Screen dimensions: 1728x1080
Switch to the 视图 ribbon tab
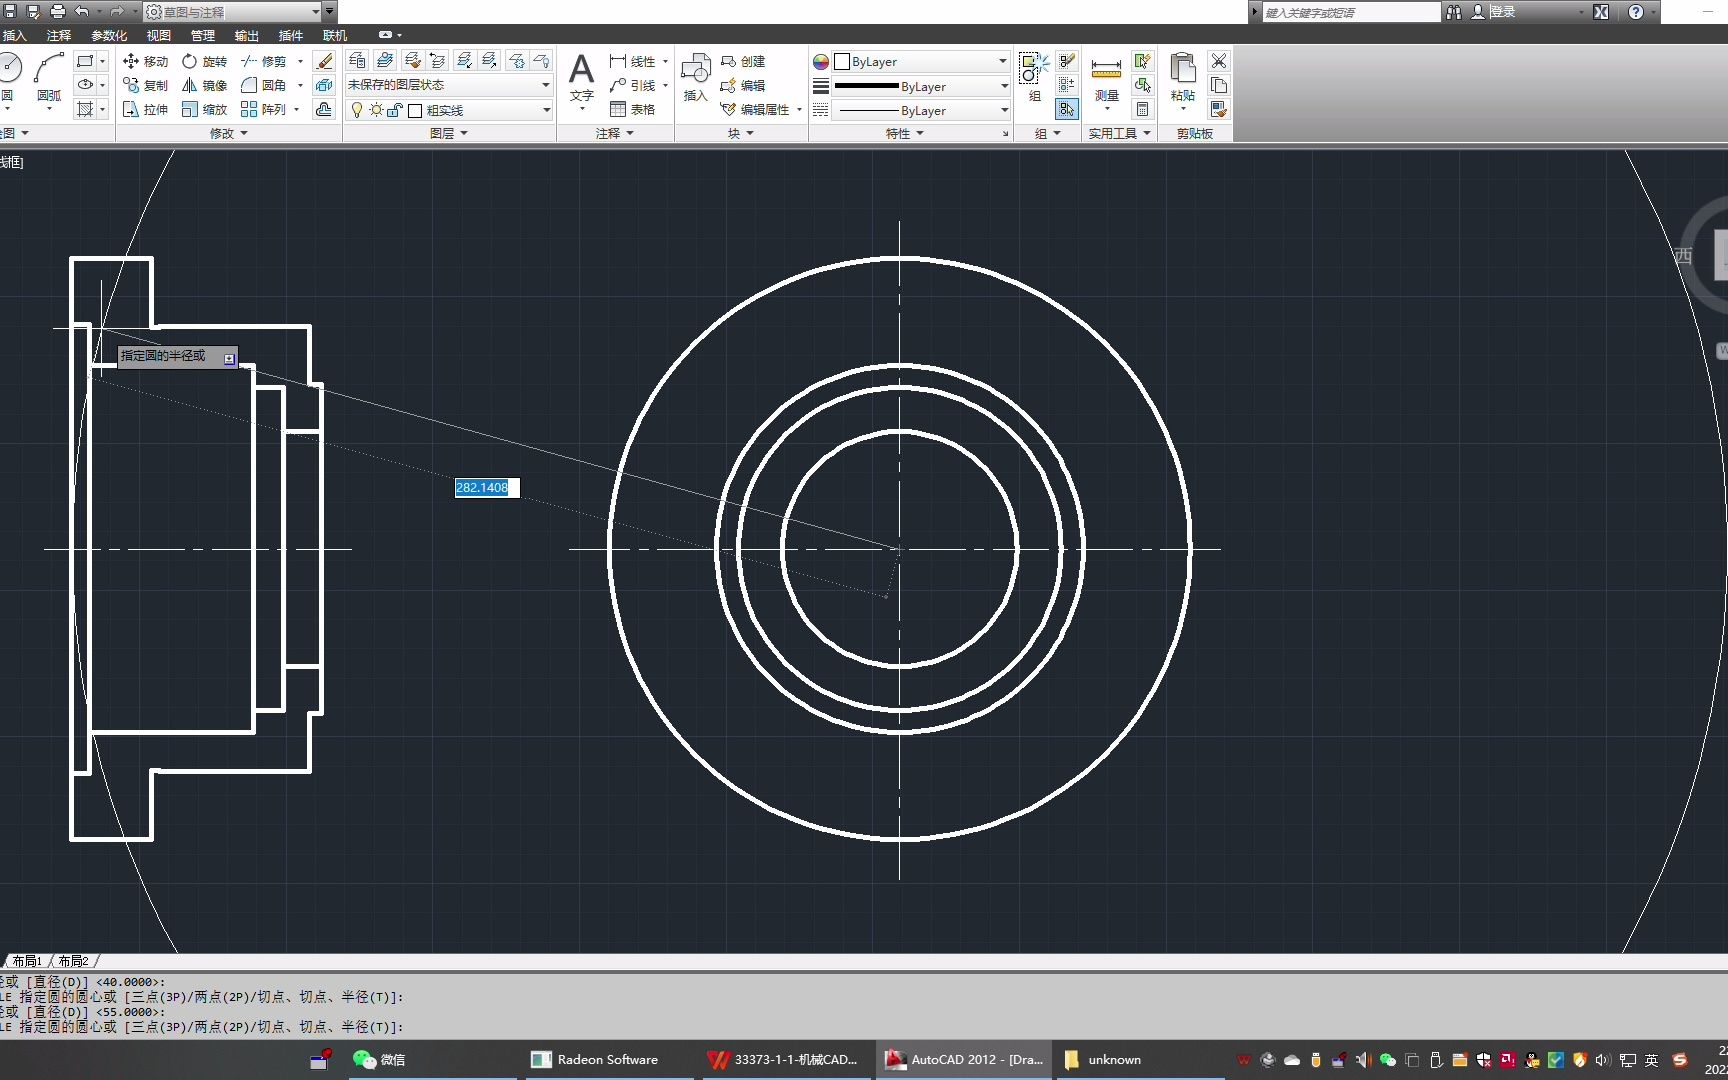(158, 35)
